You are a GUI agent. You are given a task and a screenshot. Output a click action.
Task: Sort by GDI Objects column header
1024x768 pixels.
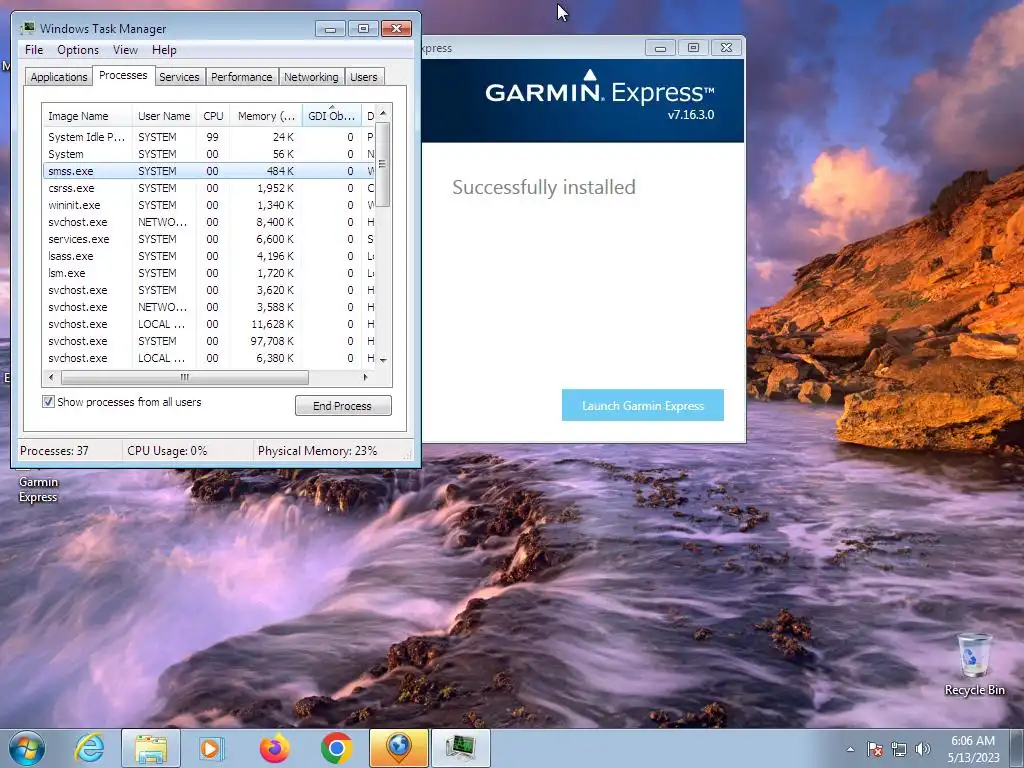tap(332, 116)
